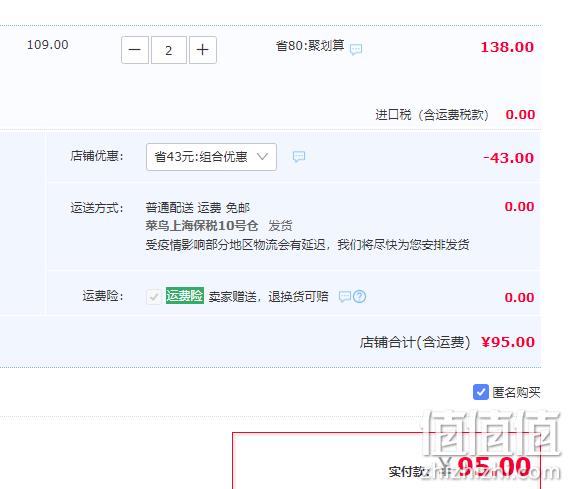The height and width of the screenshot is (489, 570).
Task: Click question mark help icon for 运费险
Action: pos(360,296)
